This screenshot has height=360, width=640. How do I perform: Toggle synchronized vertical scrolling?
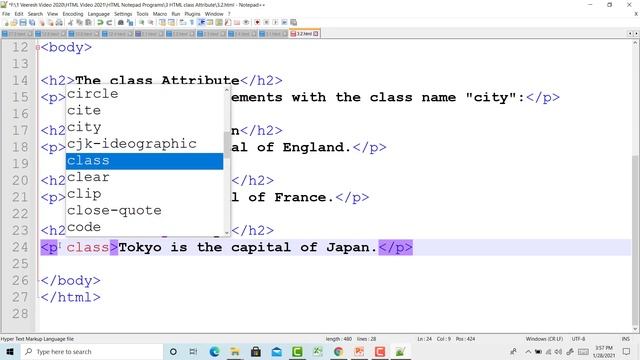pyautogui.click(x=162, y=22)
